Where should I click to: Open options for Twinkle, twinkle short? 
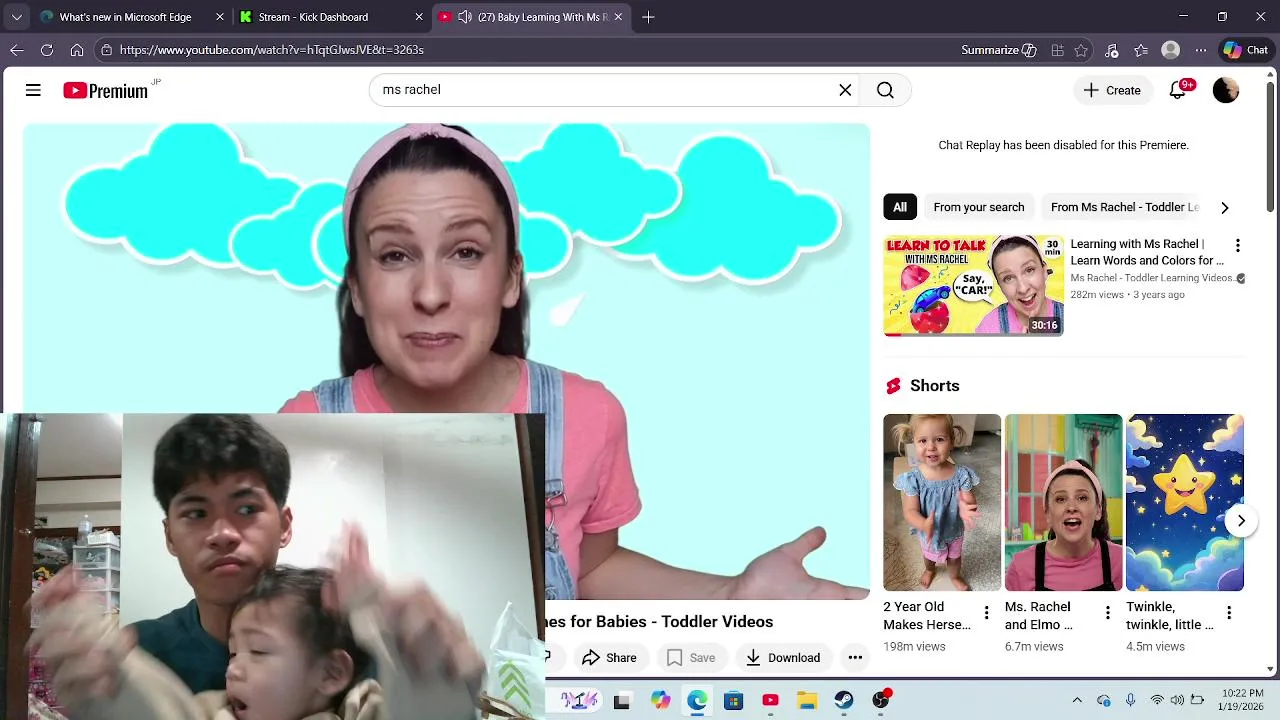click(x=1229, y=613)
